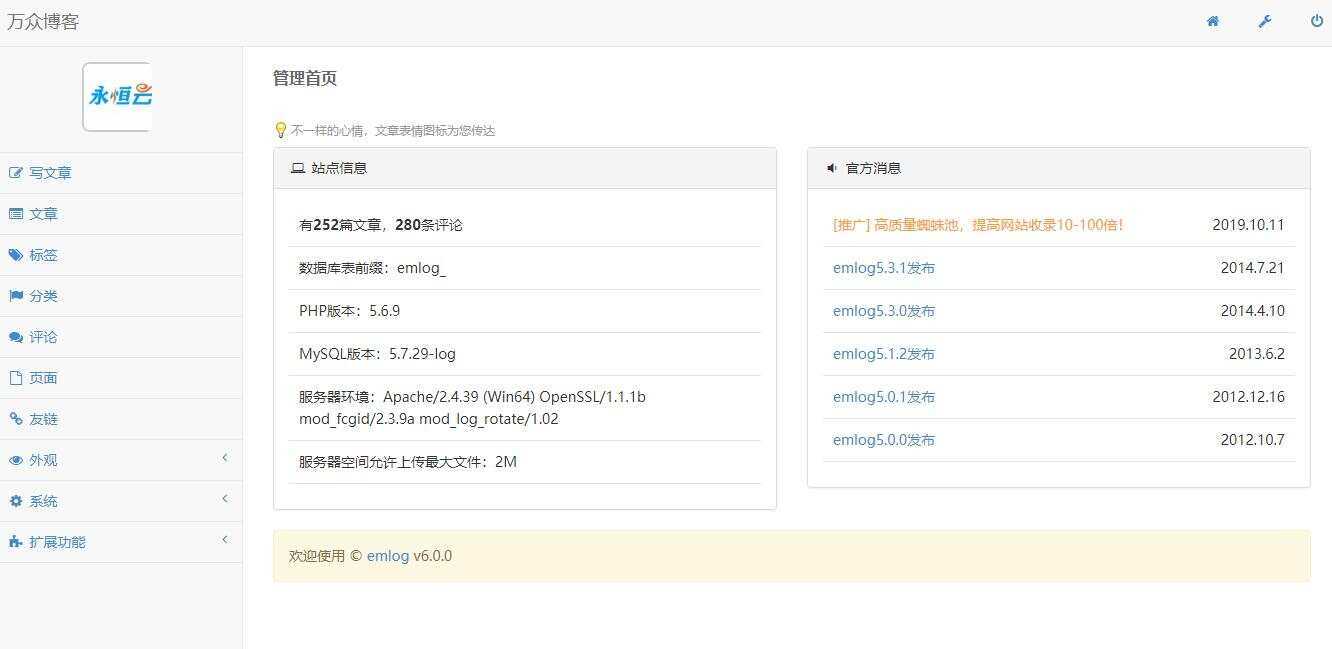
Task: Select the 分类 (categories) flag icon
Action: tap(16, 295)
